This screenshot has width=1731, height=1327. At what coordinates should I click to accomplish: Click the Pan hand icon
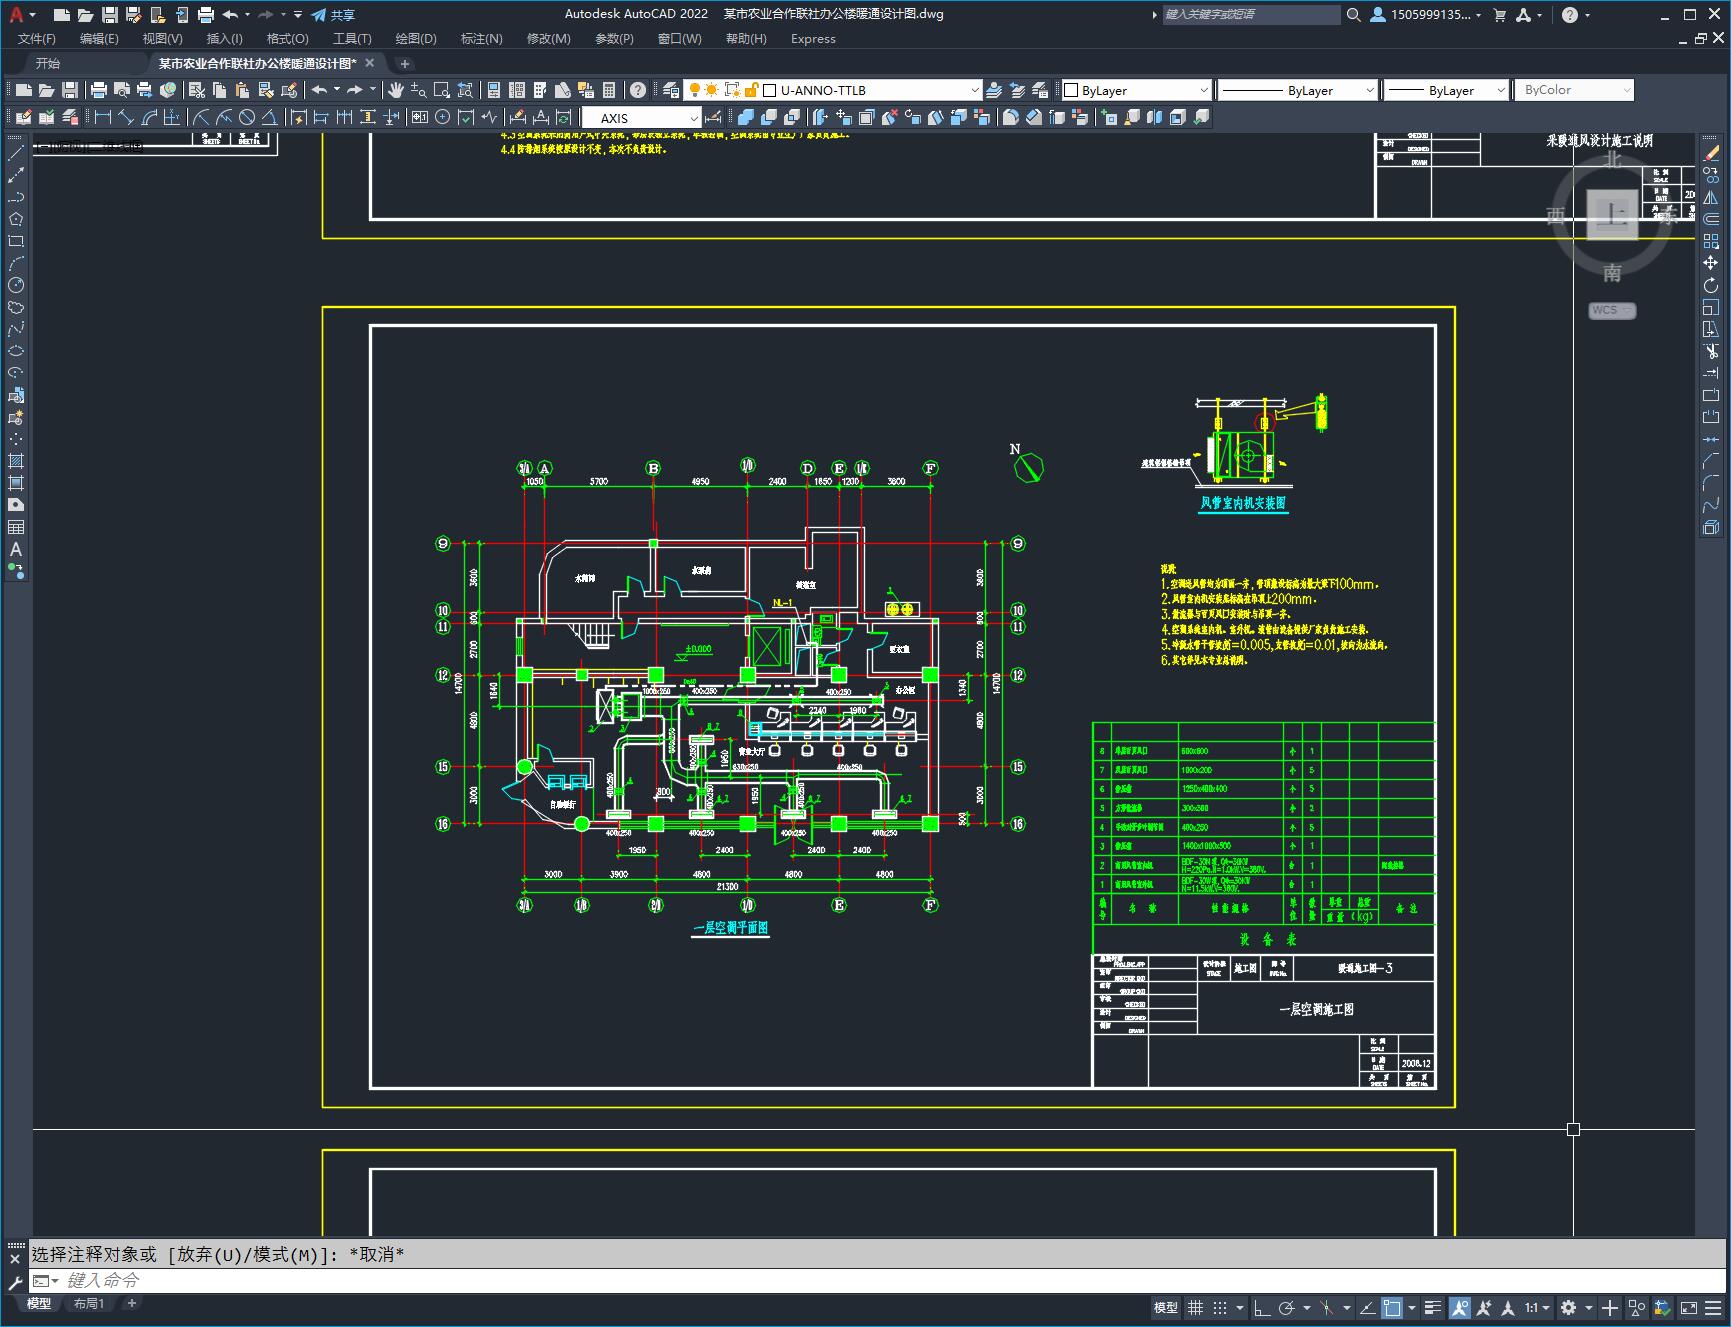click(x=396, y=90)
